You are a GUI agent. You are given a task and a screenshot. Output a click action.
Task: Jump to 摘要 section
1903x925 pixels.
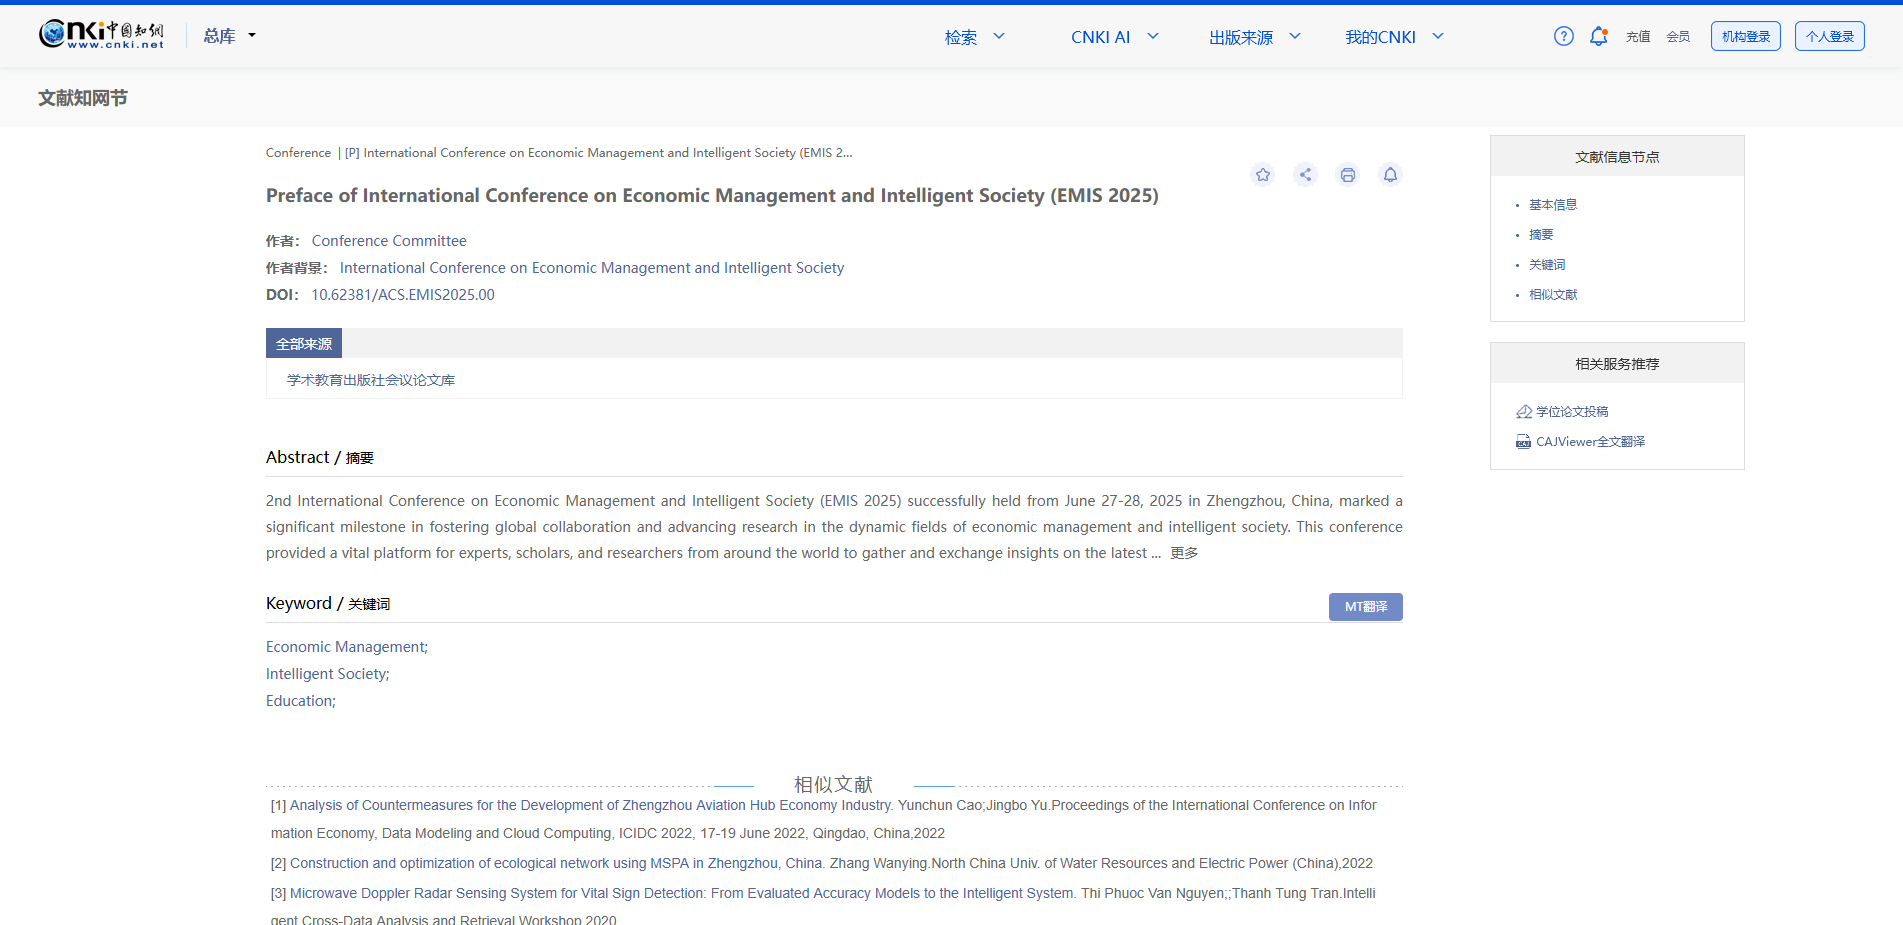1541,235
